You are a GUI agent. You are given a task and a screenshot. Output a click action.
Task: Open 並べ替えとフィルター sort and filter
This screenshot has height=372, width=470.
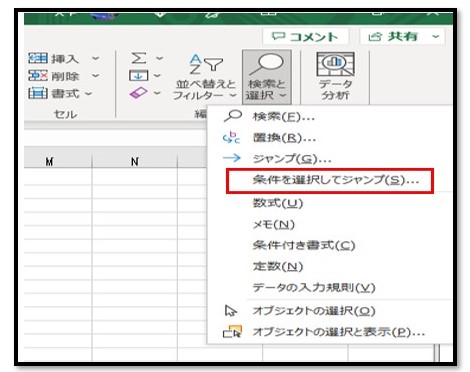(x=204, y=77)
